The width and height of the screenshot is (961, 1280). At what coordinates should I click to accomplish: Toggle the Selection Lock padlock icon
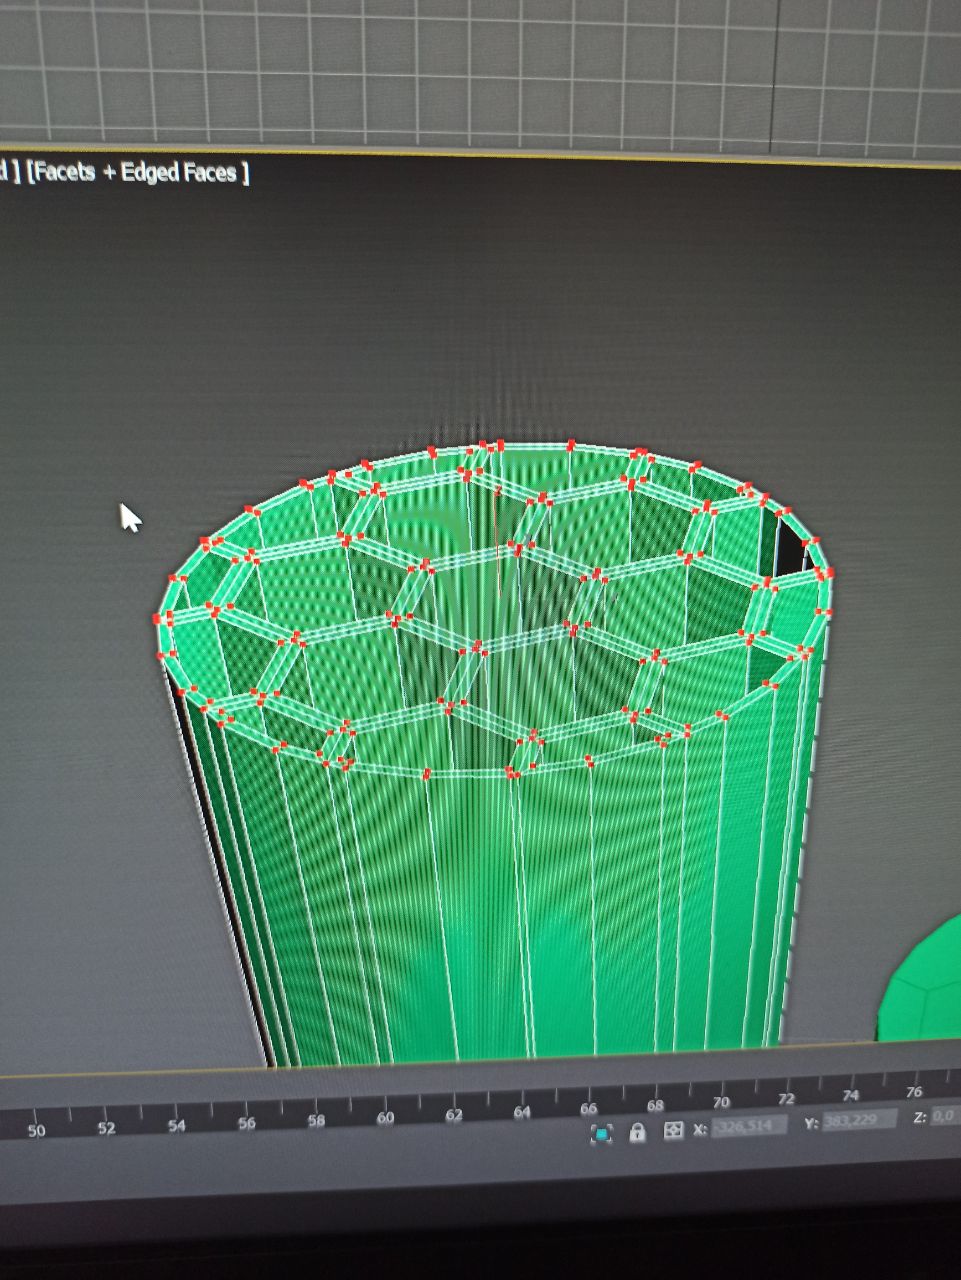pos(637,1132)
